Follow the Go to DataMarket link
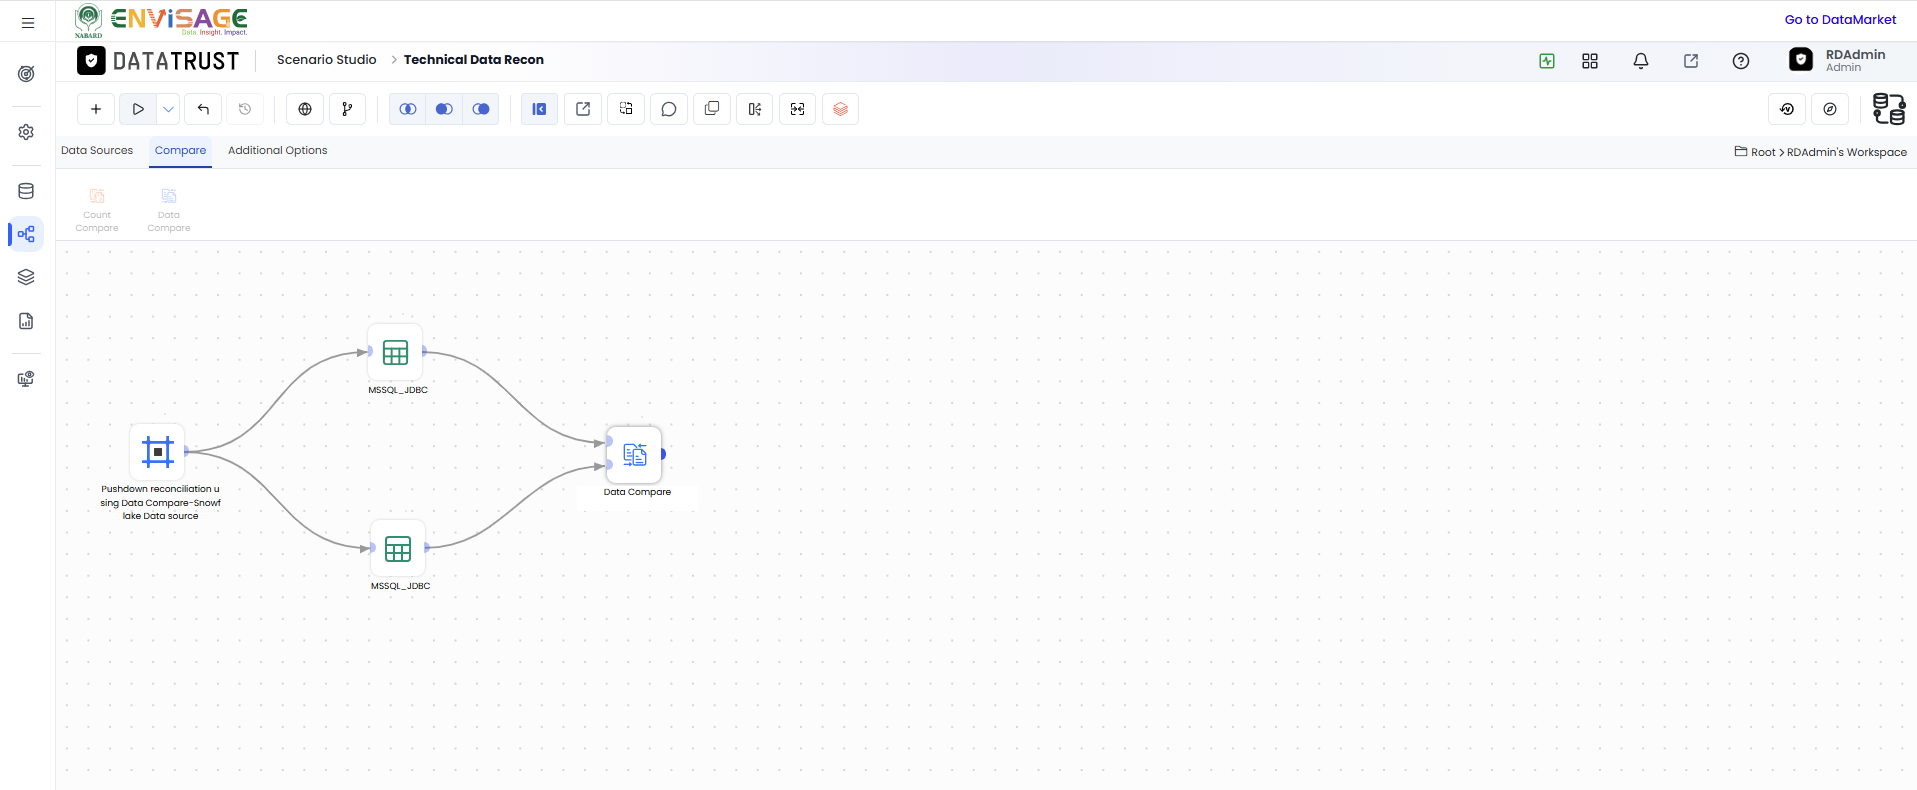Screen dimensions: 1917x790 (x=1840, y=19)
